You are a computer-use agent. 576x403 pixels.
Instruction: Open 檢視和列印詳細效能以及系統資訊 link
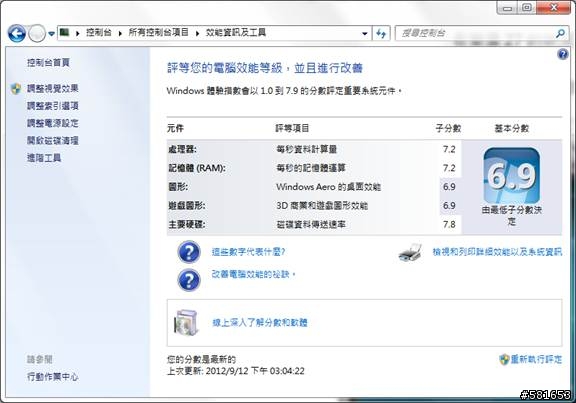tap(497, 252)
